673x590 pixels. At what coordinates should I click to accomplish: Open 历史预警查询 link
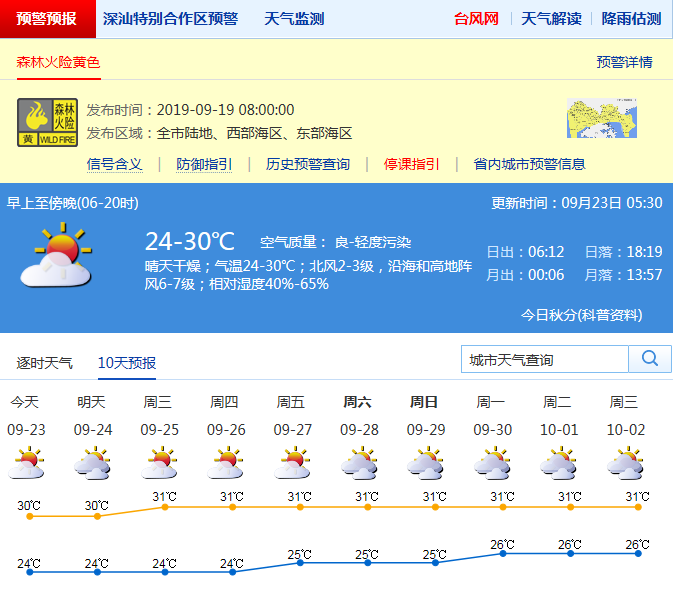tap(308, 164)
